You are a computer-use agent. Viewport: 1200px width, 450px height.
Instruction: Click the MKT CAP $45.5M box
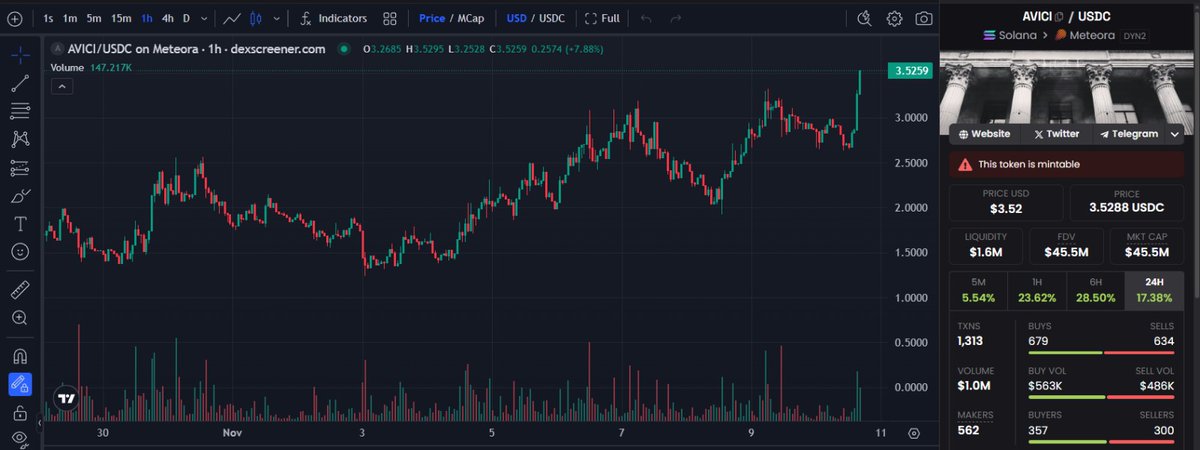coord(1148,245)
